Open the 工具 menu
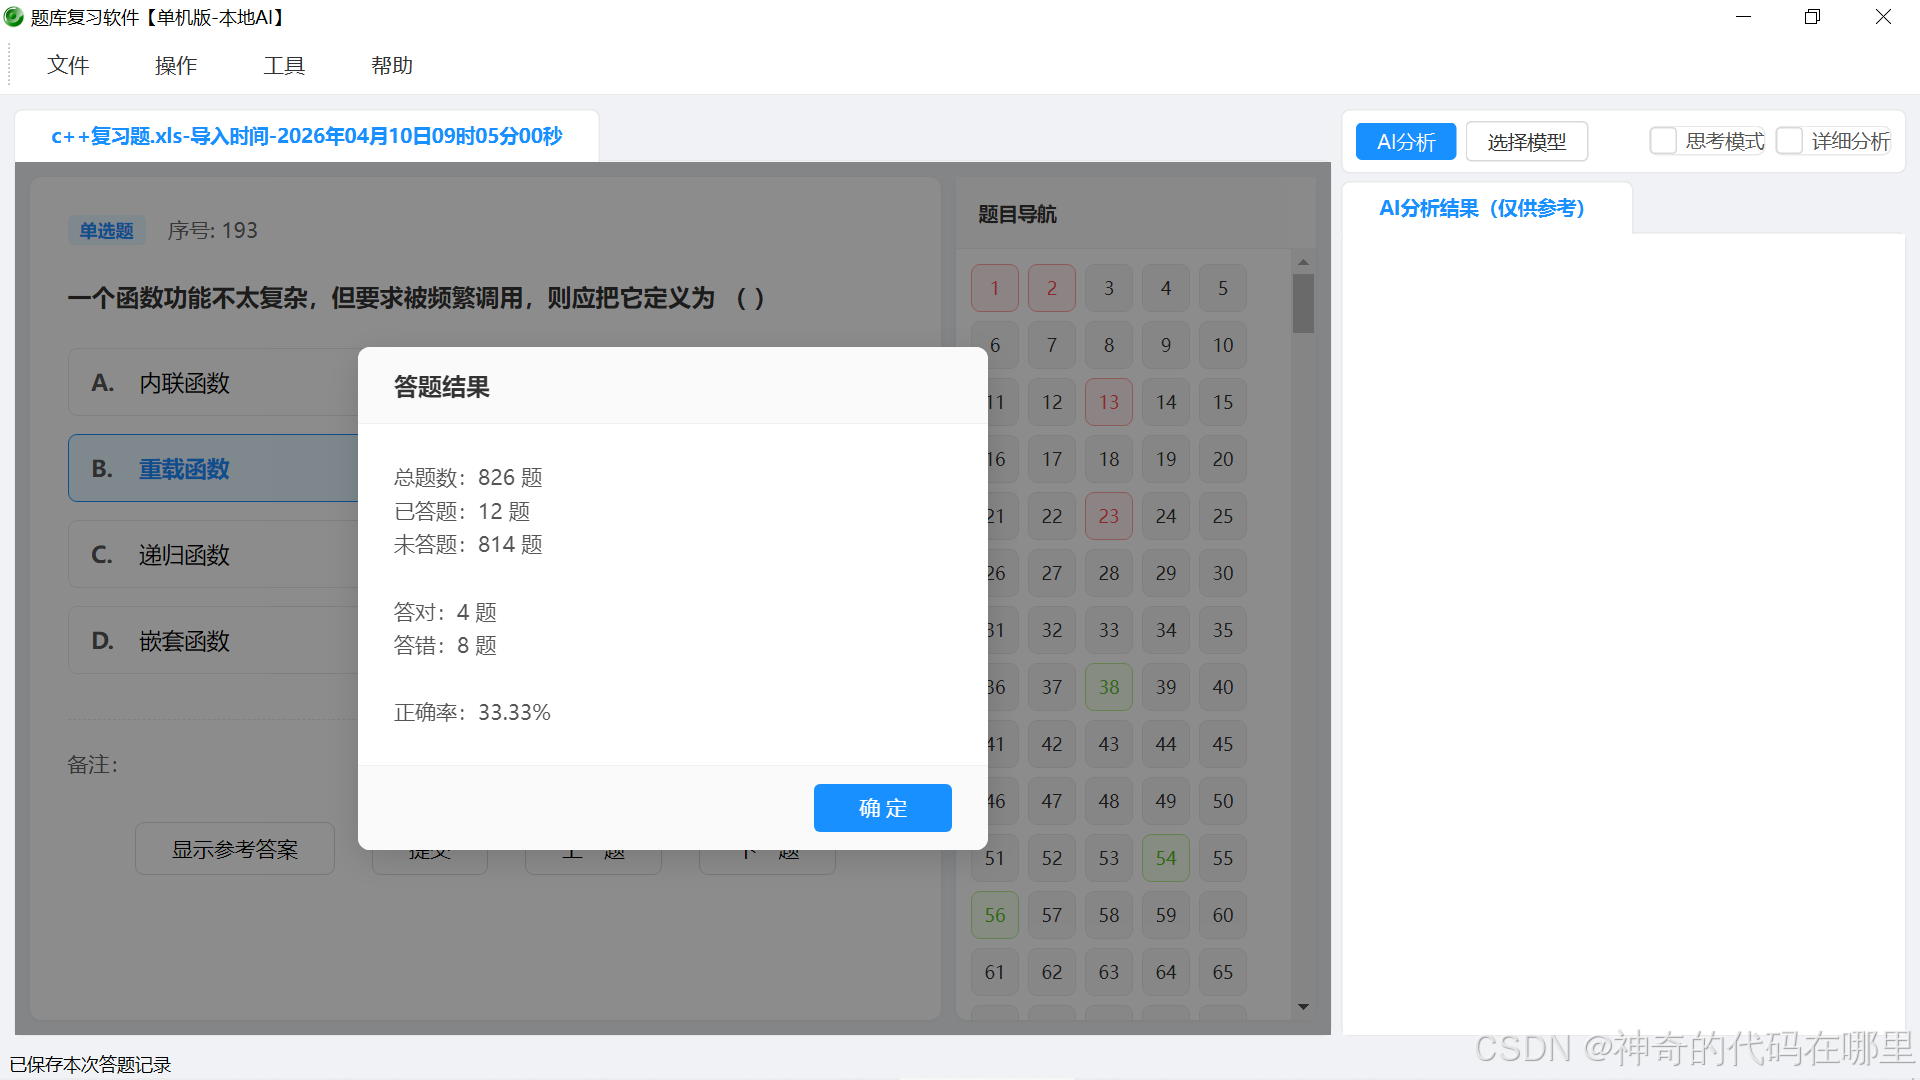Image resolution: width=1920 pixels, height=1080 pixels. pos(284,66)
